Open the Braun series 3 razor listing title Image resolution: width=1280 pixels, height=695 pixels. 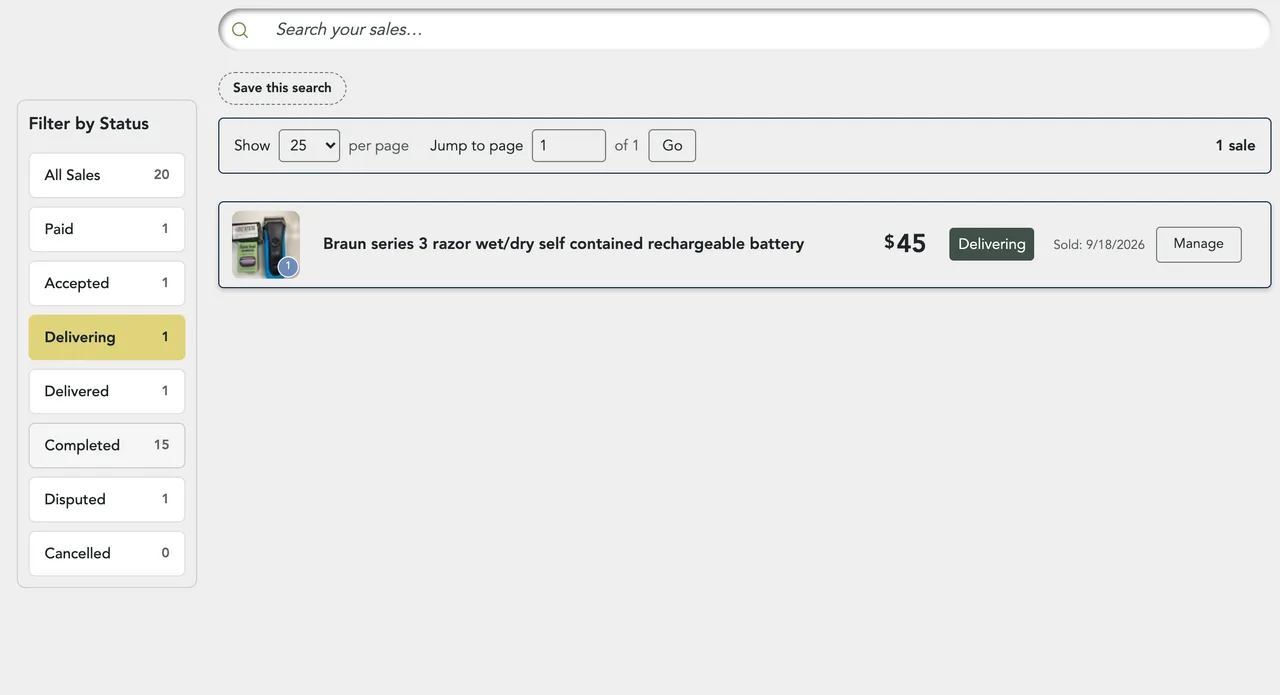click(563, 244)
